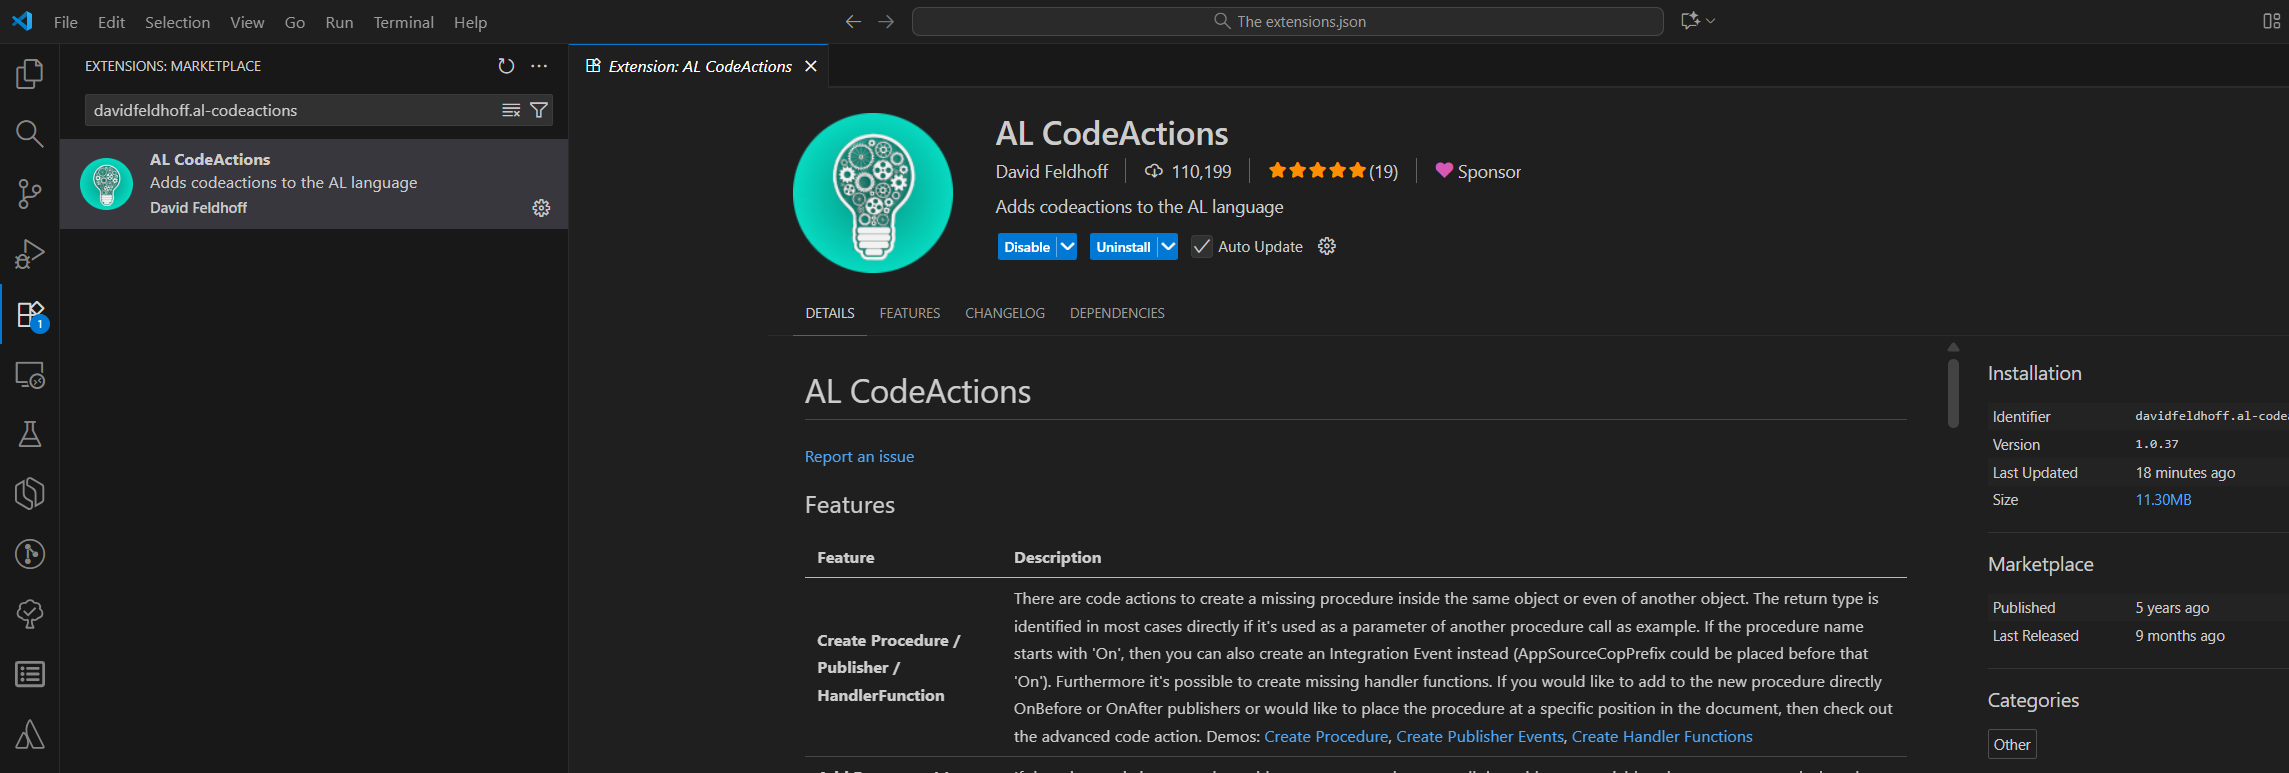The image size is (2289, 773).
Task: Switch to the DETAILS tab
Action: click(x=830, y=313)
